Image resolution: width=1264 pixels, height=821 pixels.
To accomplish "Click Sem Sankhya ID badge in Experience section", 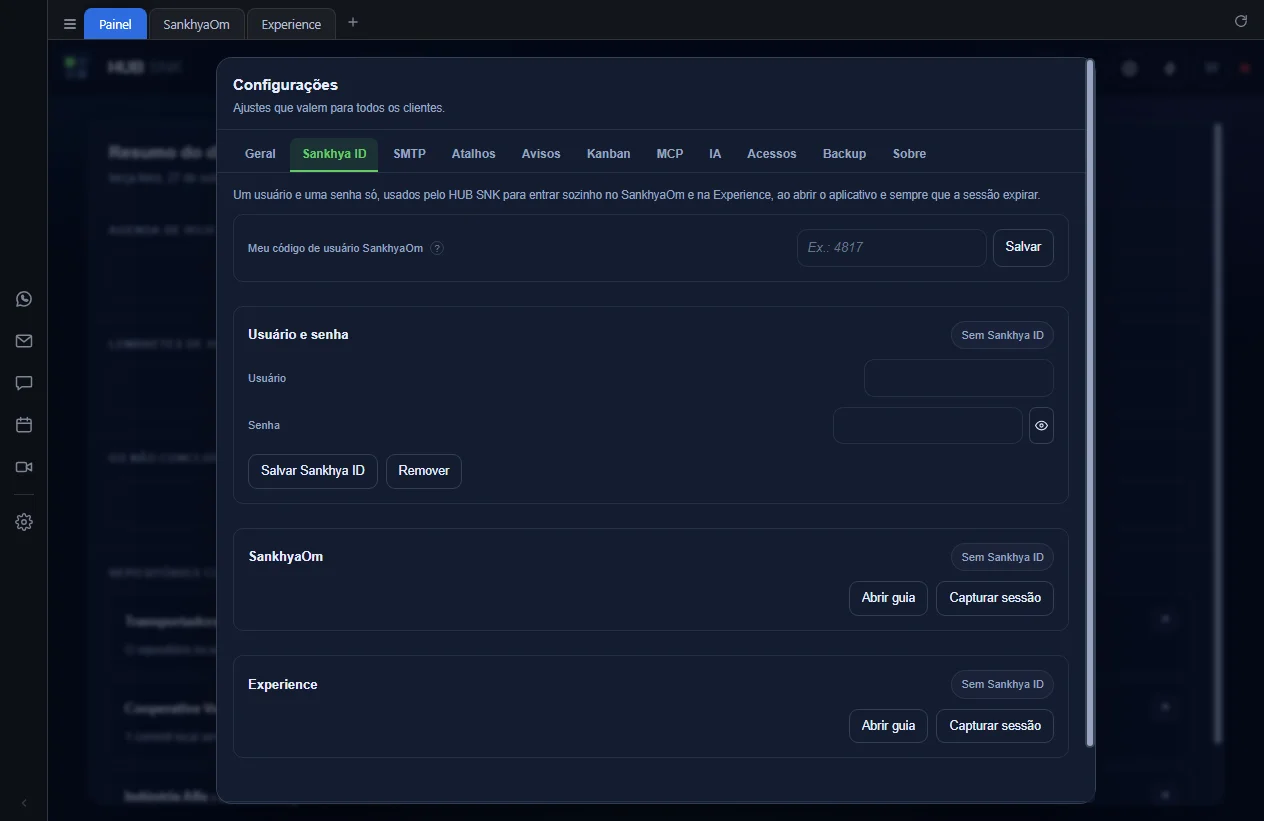I will coord(1002,684).
